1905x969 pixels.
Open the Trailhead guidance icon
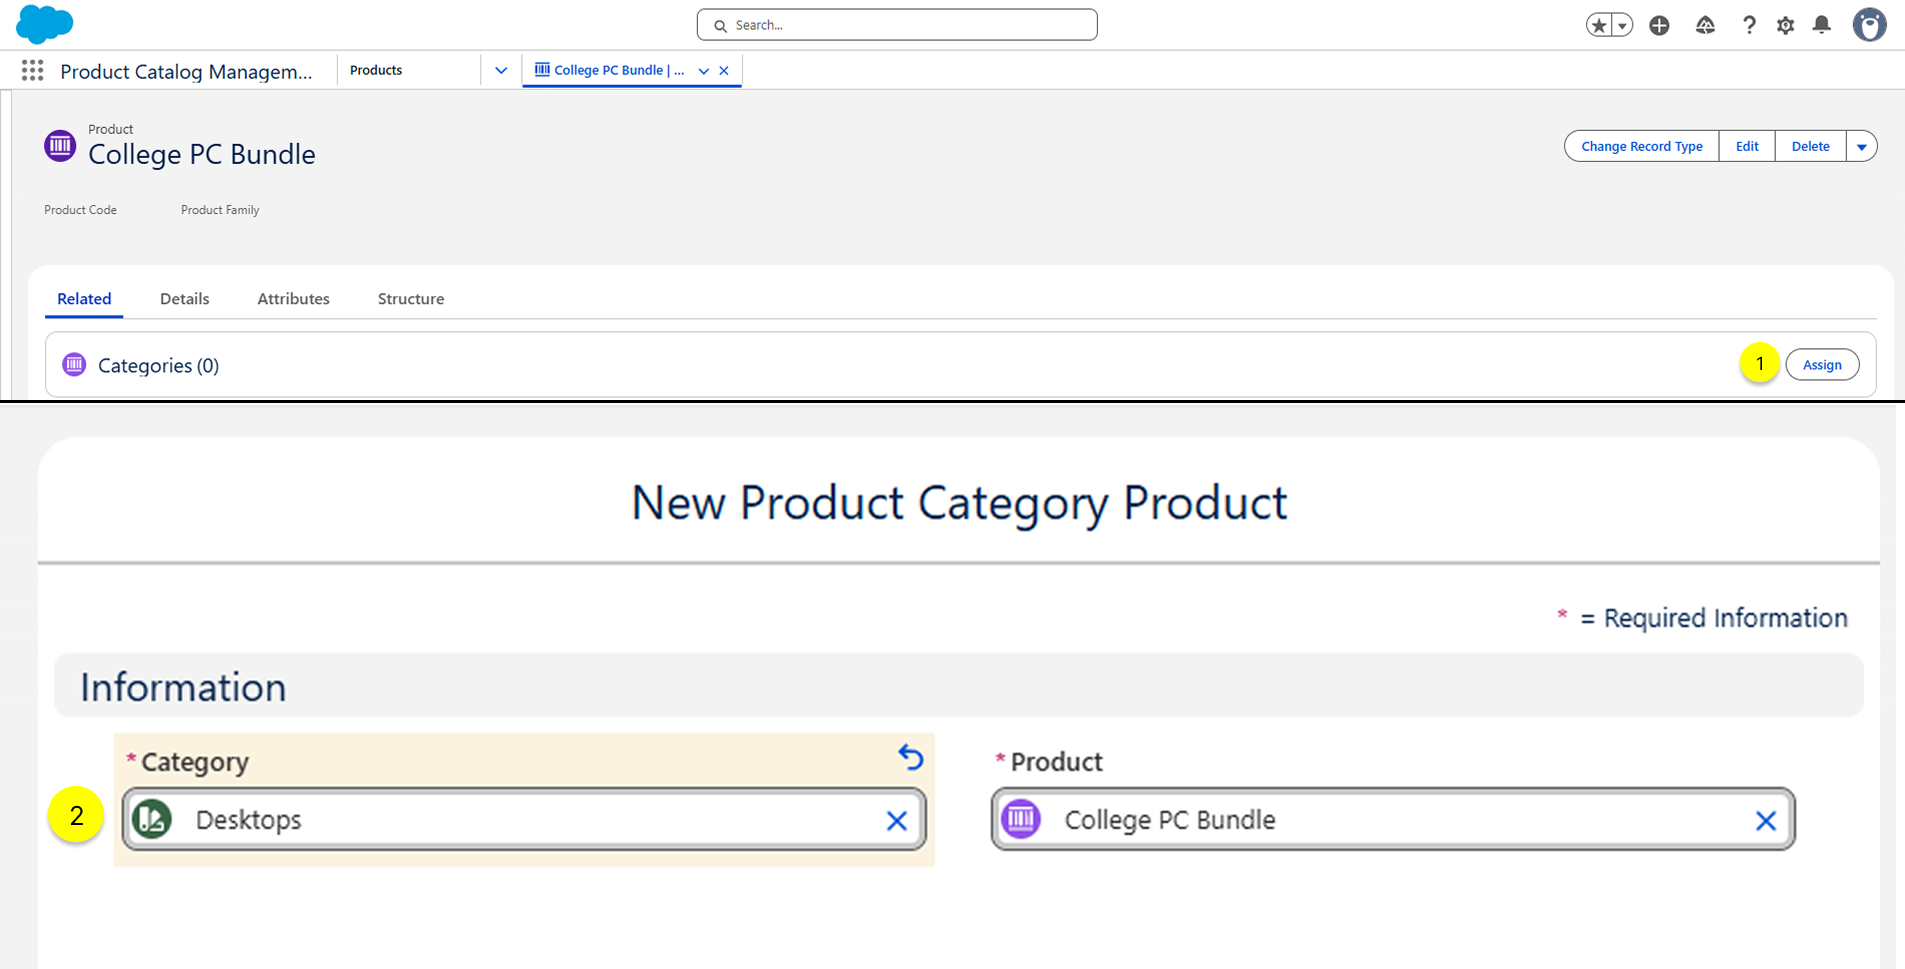coord(1705,26)
